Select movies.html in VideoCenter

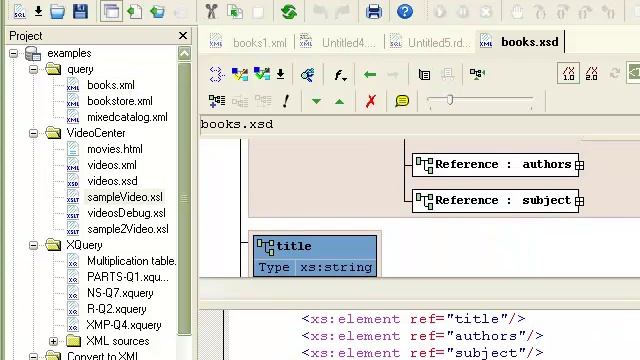click(x=115, y=149)
